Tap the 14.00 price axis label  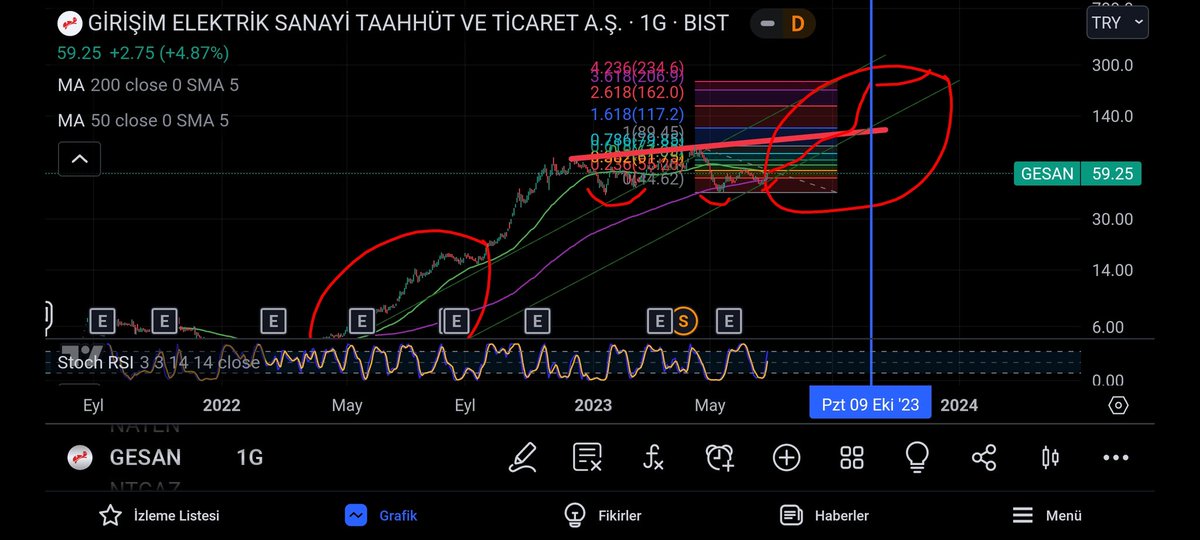(1113, 270)
